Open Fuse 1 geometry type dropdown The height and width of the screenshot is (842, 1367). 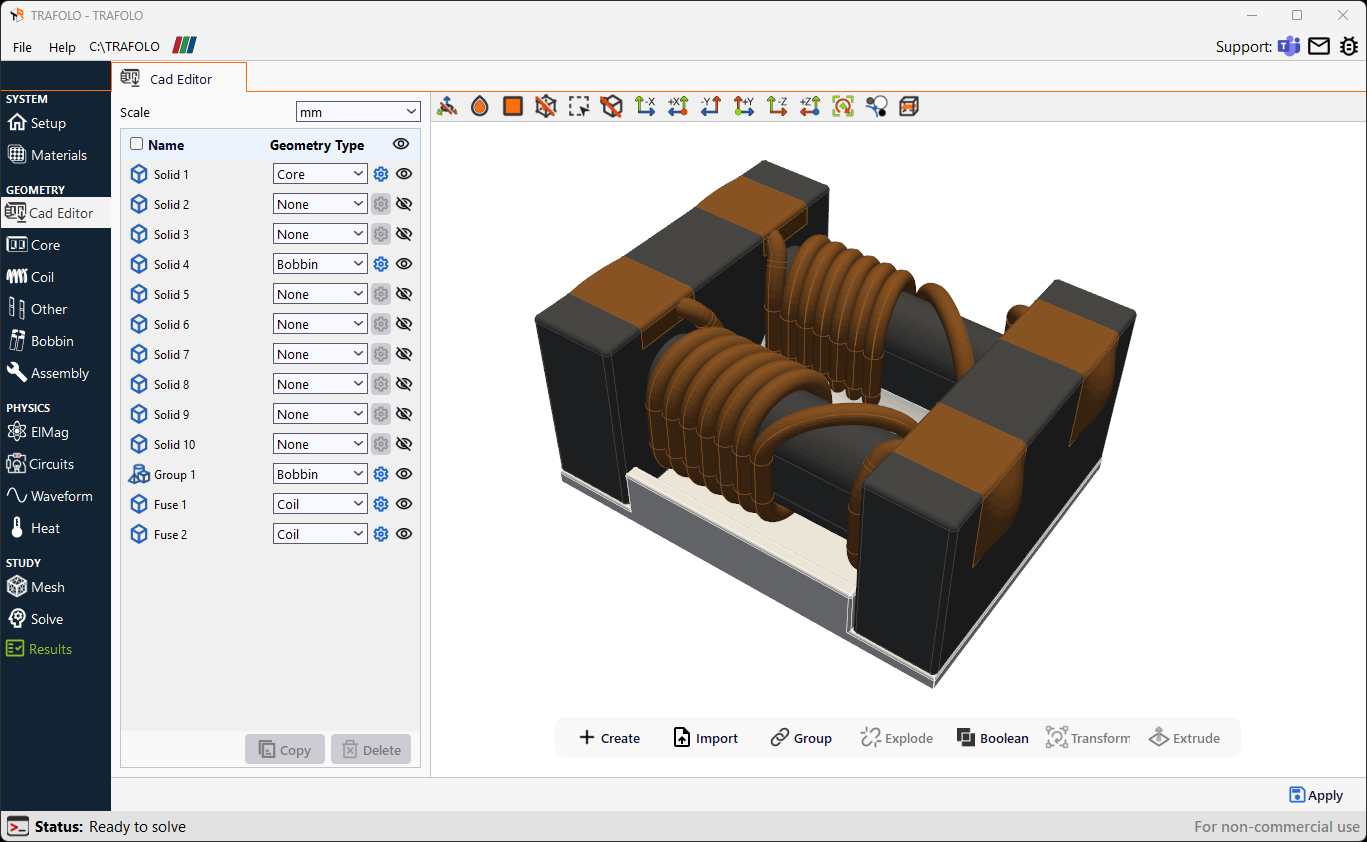320,504
